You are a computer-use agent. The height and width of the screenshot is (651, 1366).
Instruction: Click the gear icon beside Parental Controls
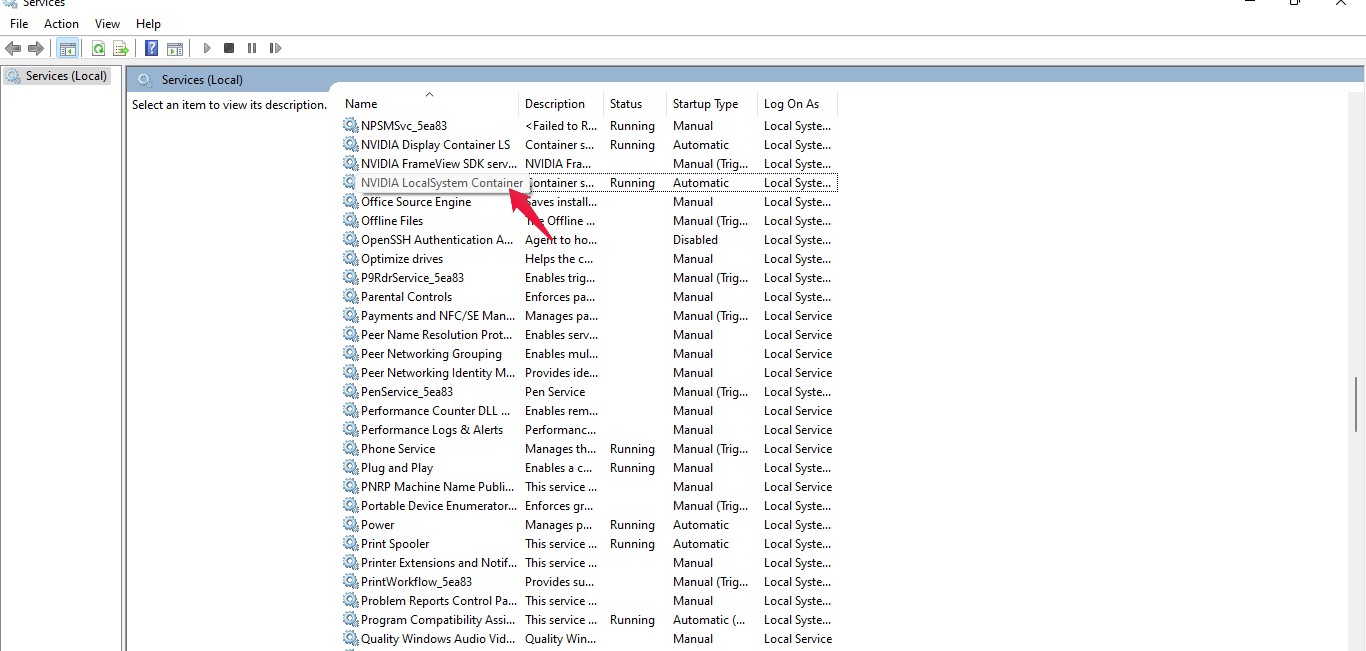click(350, 297)
